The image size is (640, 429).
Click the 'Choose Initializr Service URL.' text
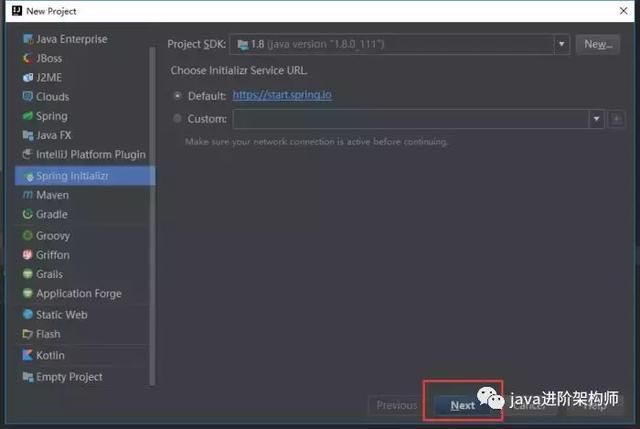pyautogui.click(x=239, y=71)
